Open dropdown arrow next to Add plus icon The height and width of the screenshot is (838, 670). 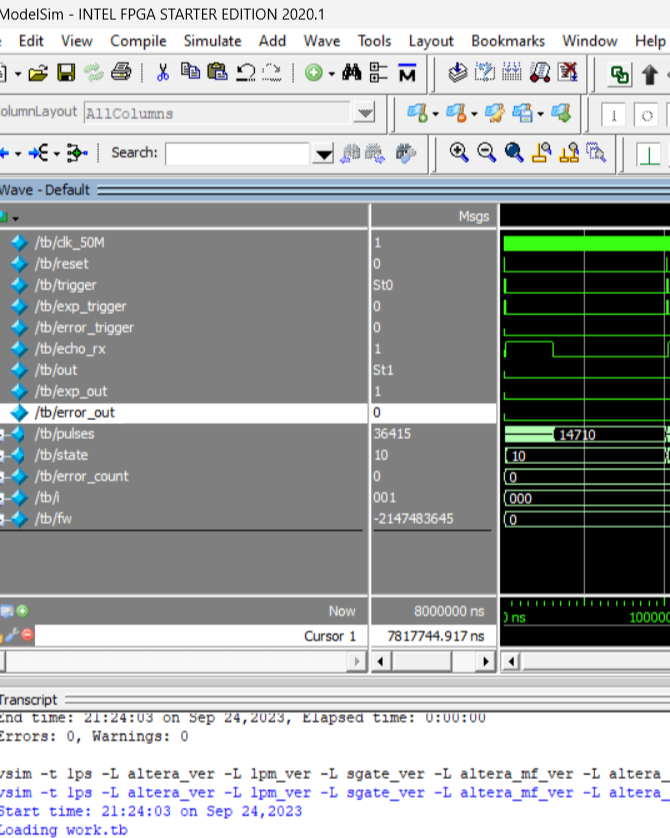pos(332,74)
